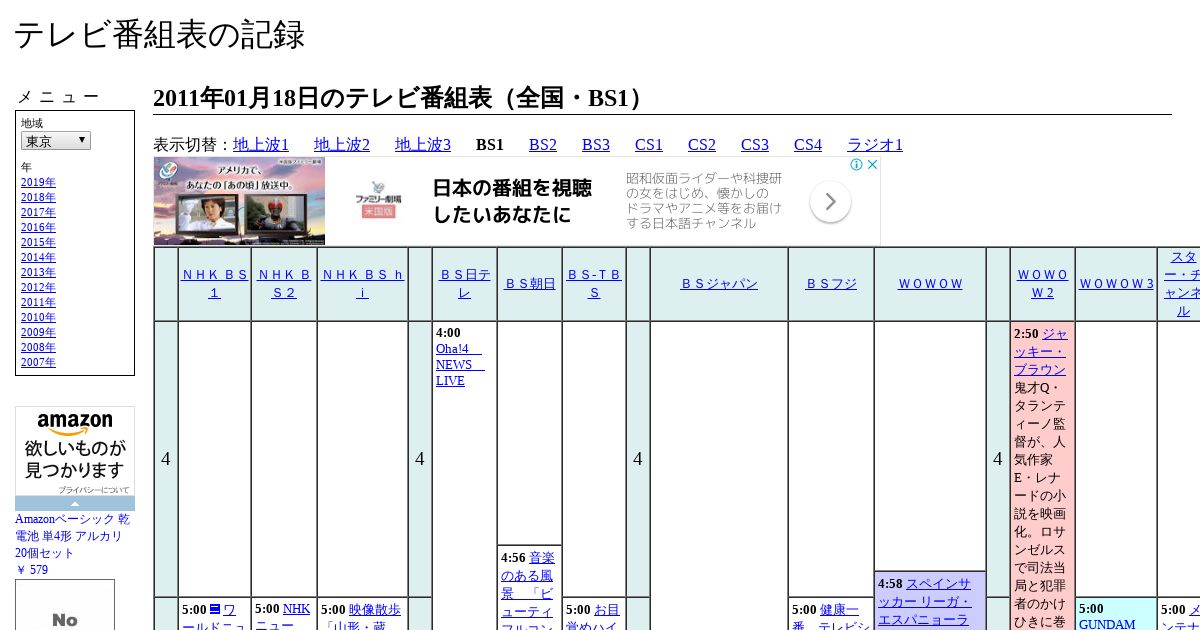Open the スペインサッカー リーガ・エスパニョーラ link
Screen dimensions: 1200x630
(925, 602)
